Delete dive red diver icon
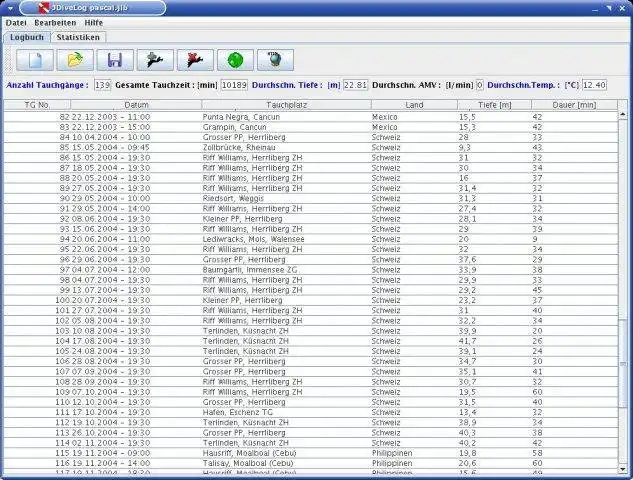Screen dimensions: 633x480 click(x=195, y=60)
